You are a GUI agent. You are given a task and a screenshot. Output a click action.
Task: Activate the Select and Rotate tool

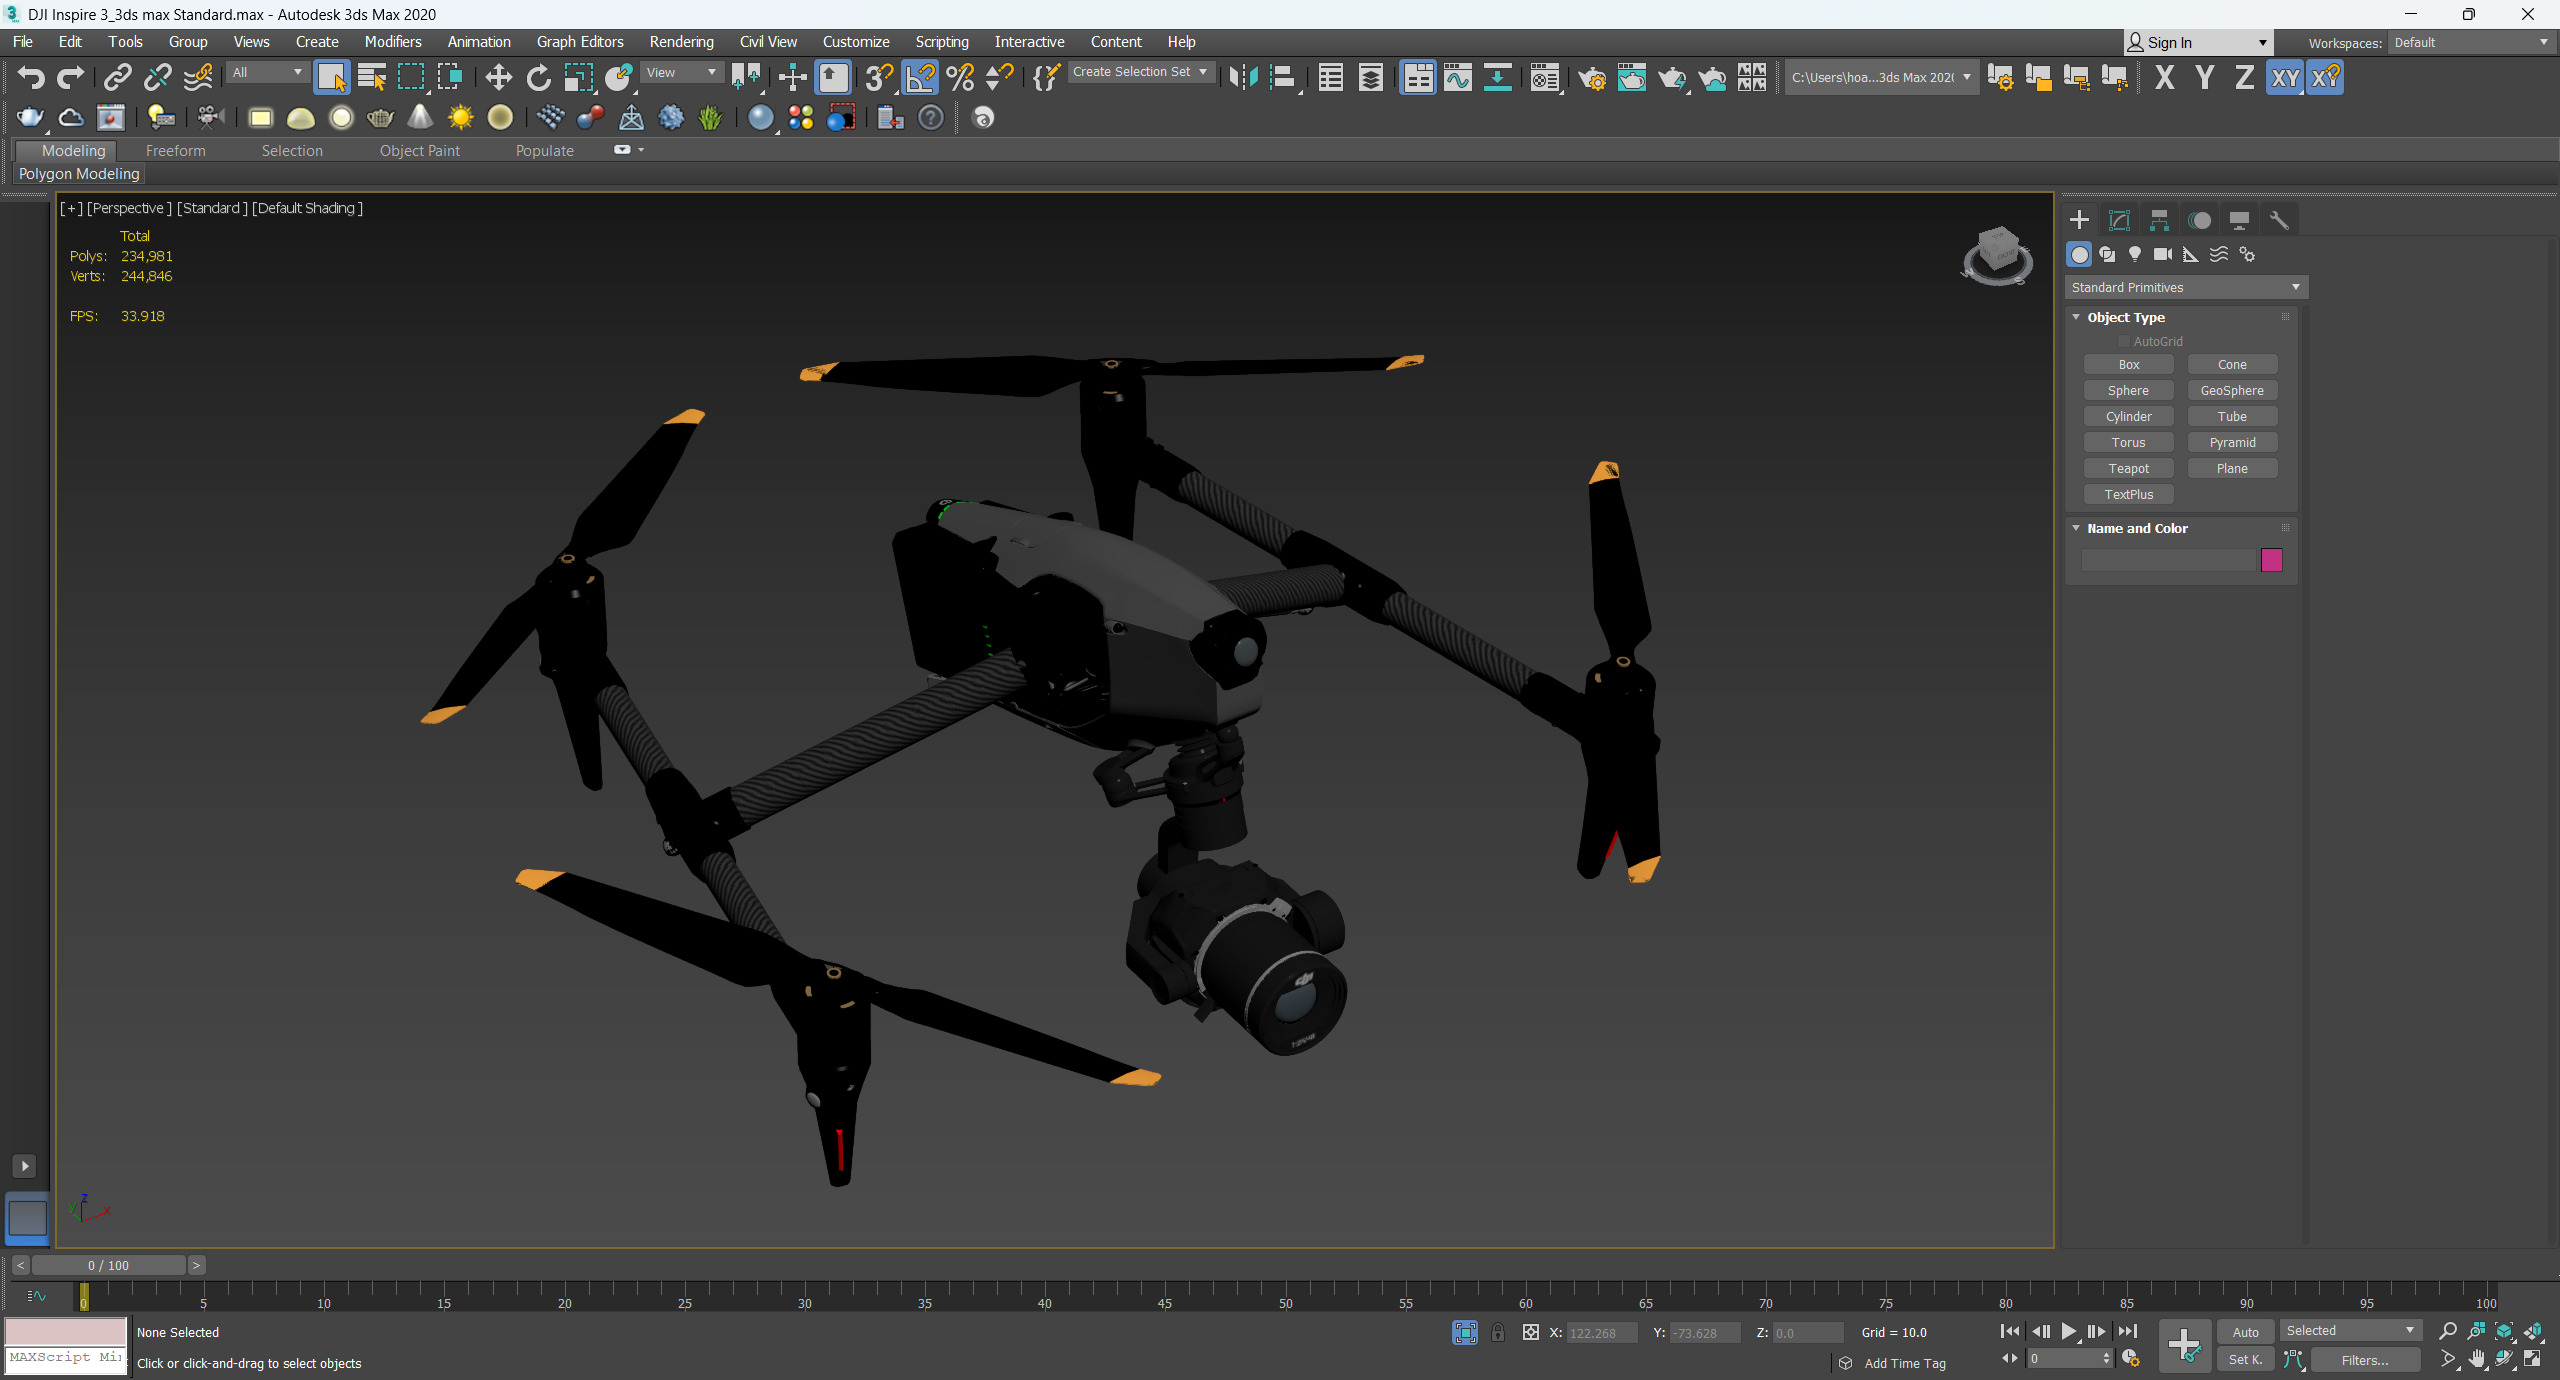click(538, 77)
